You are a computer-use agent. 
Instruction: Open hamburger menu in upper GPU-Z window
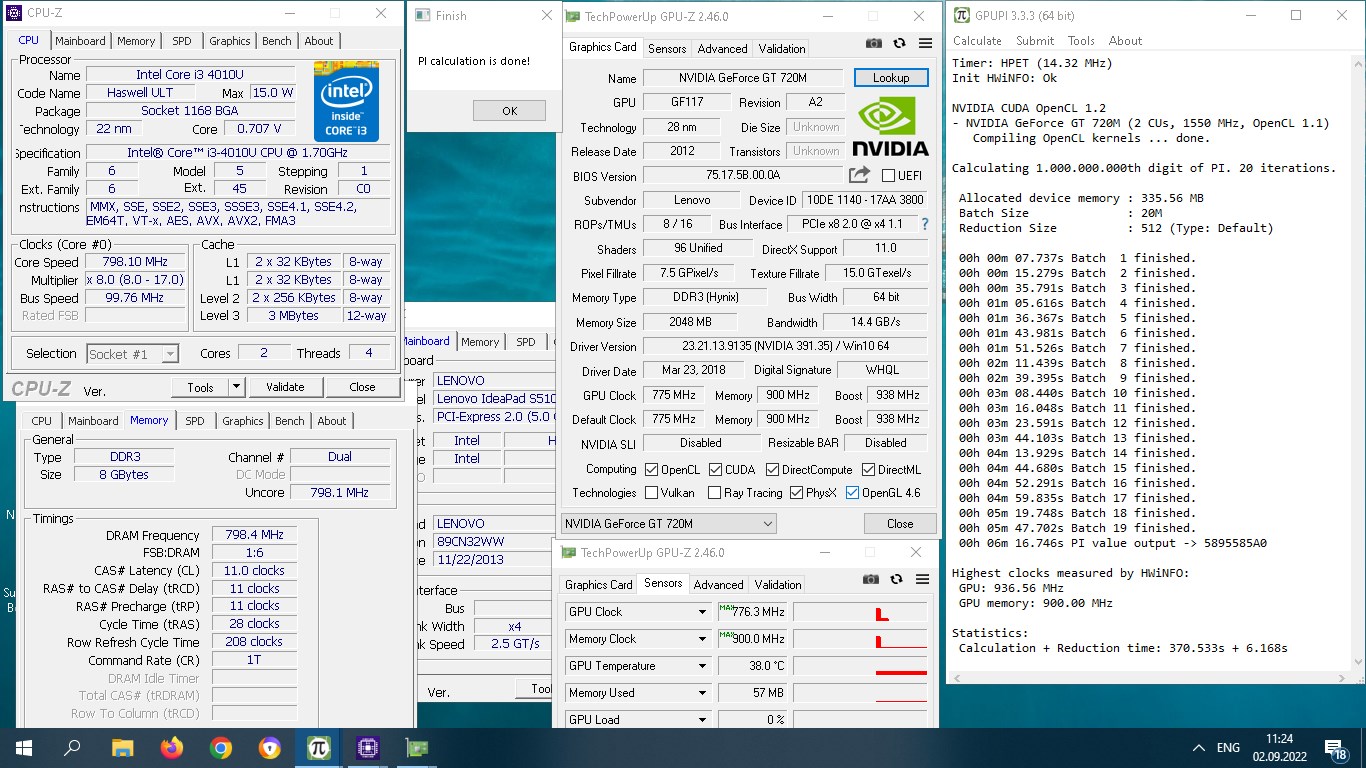pos(925,44)
